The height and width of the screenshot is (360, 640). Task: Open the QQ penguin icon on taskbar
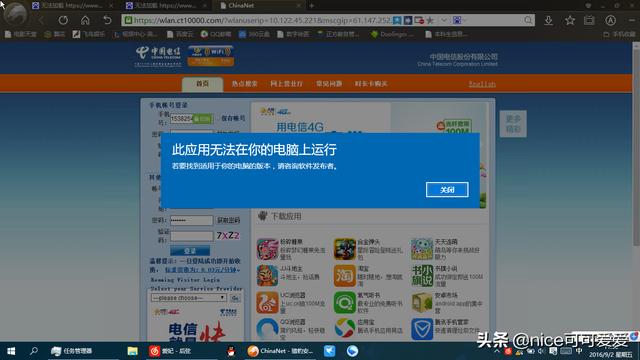(231, 351)
